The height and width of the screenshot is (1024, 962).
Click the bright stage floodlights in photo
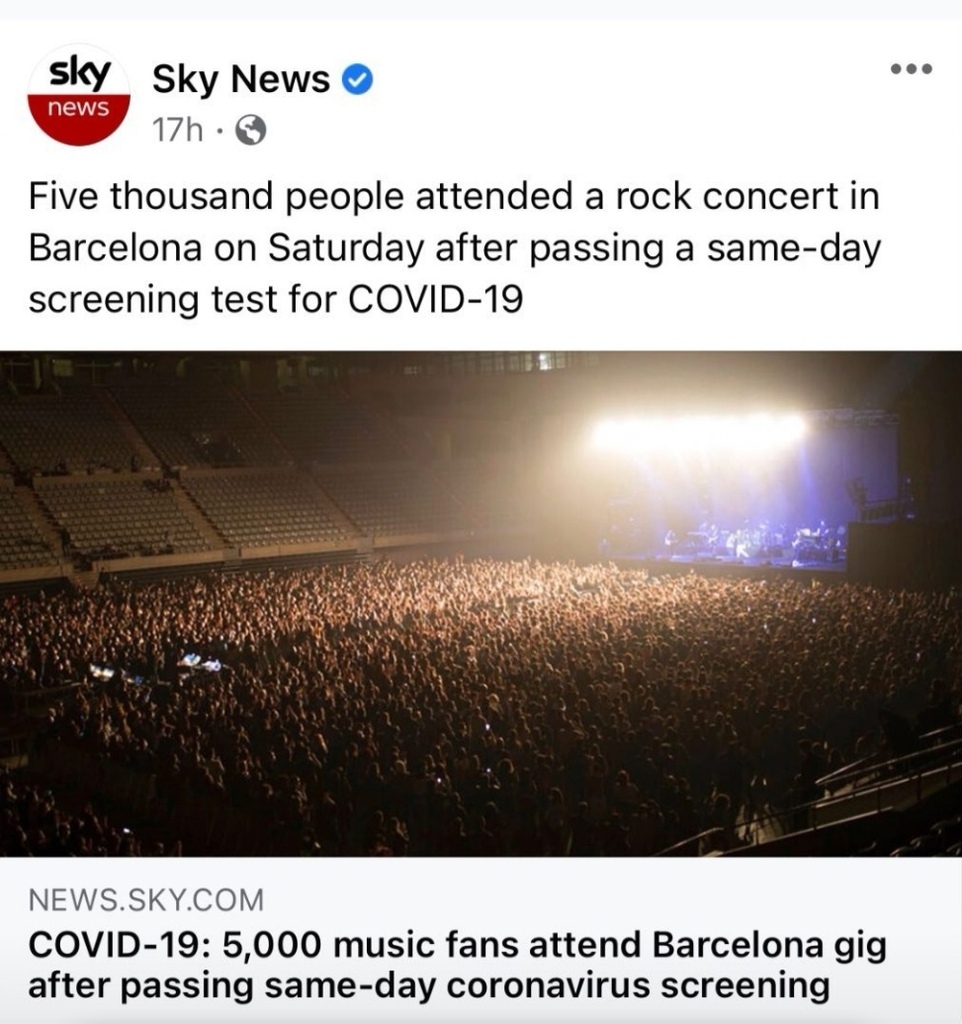697,434
